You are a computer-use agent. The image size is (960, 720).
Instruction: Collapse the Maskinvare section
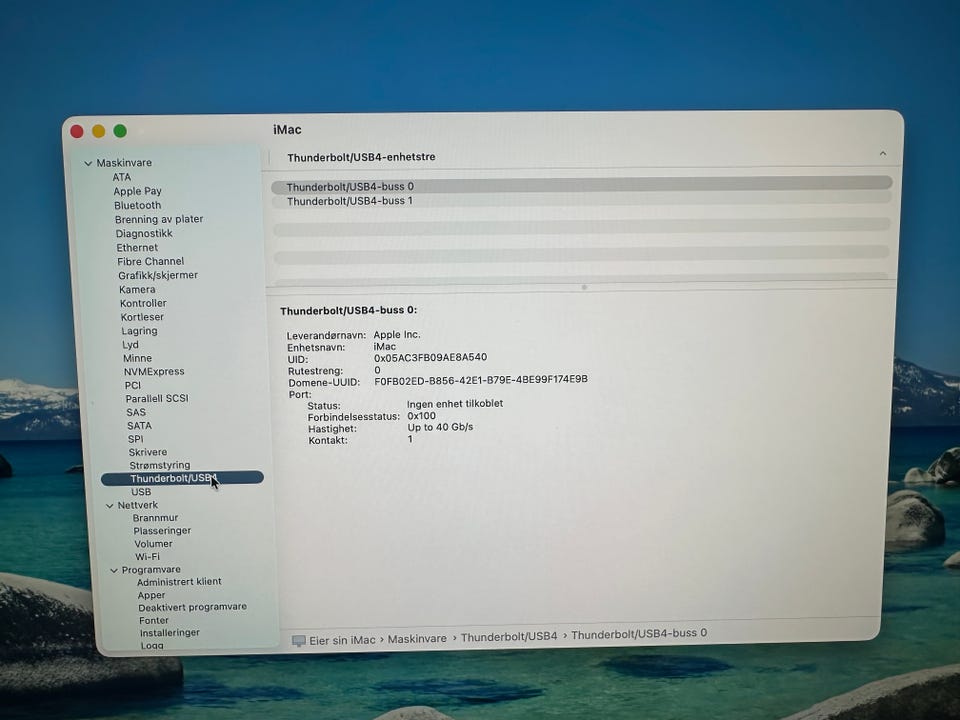[88, 163]
